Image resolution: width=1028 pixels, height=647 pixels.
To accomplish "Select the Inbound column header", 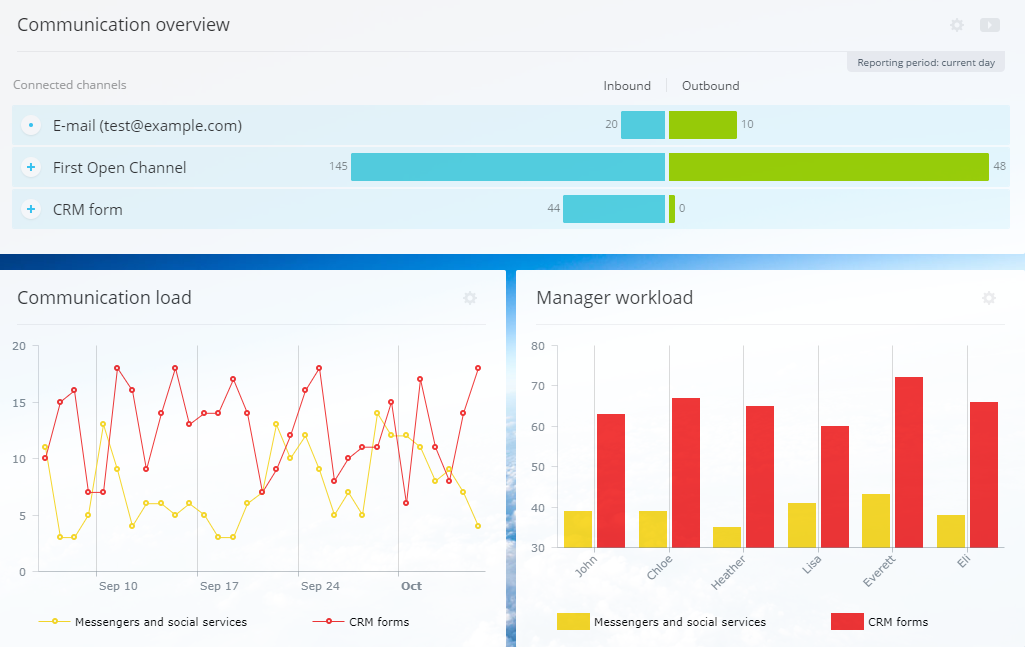I will point(627,86).
